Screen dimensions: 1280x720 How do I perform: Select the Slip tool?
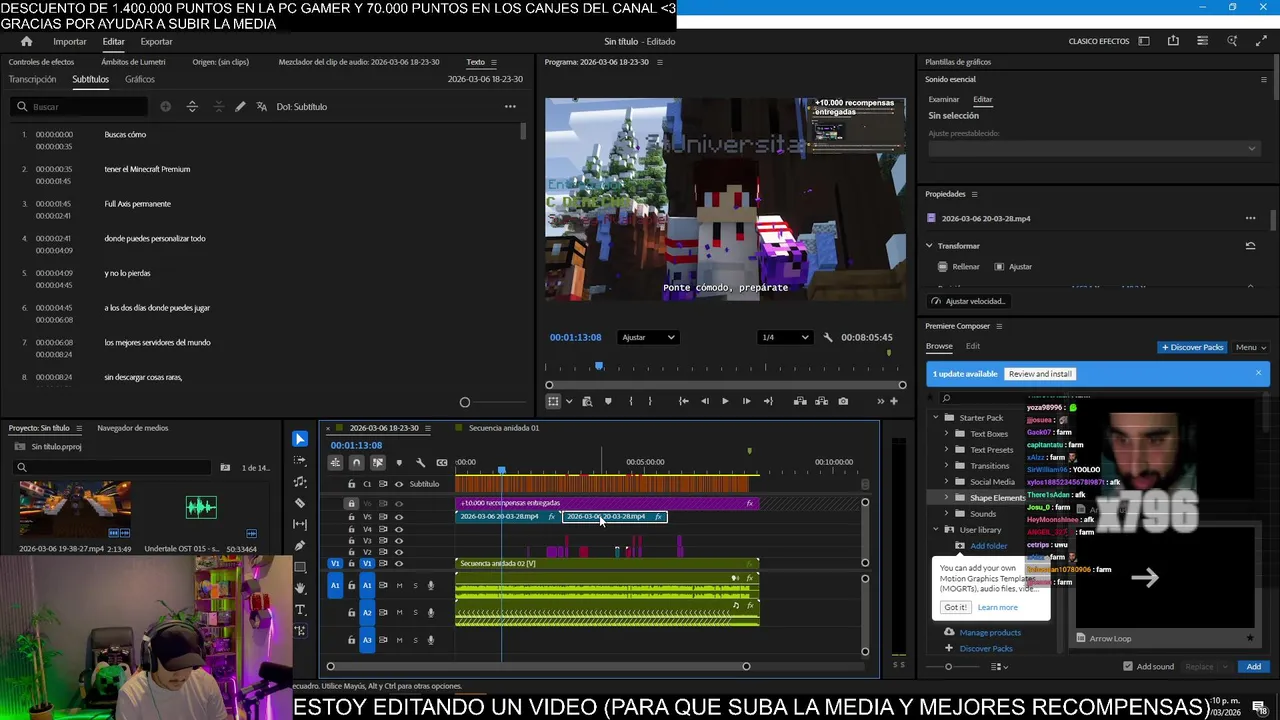300,524
